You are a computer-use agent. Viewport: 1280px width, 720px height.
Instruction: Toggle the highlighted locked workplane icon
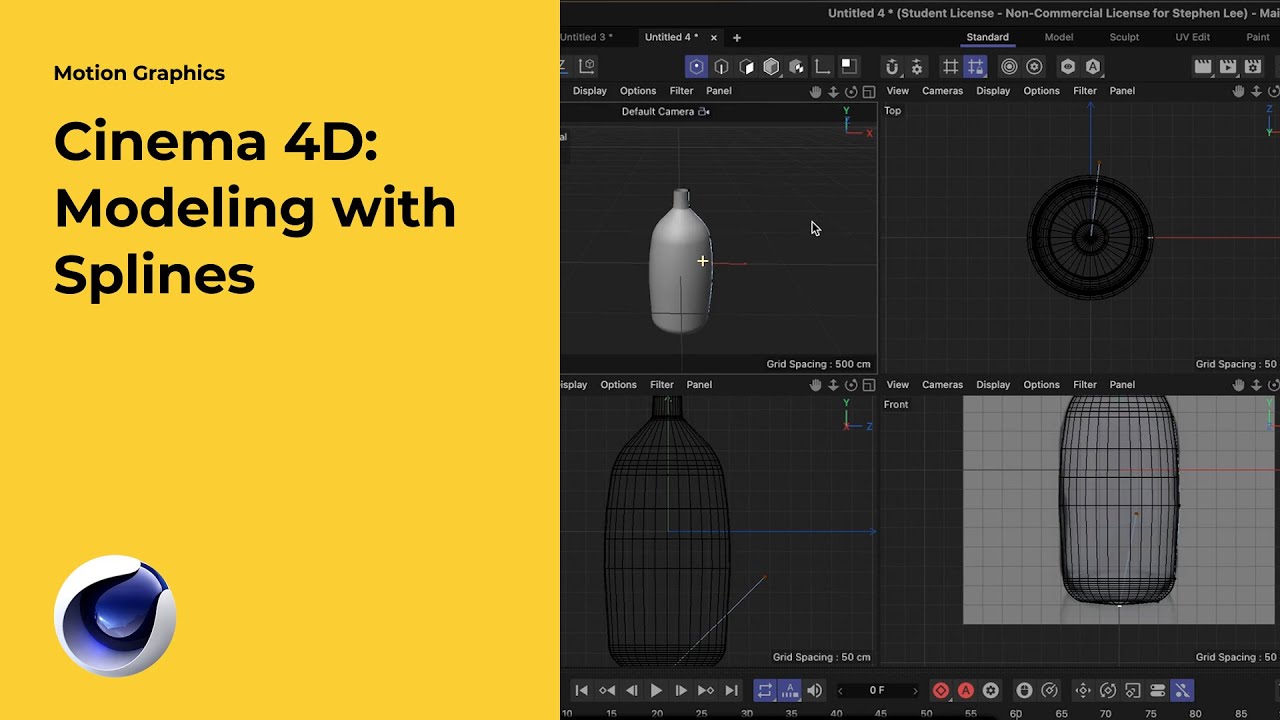pyautogui.click(x=975, y=67)
